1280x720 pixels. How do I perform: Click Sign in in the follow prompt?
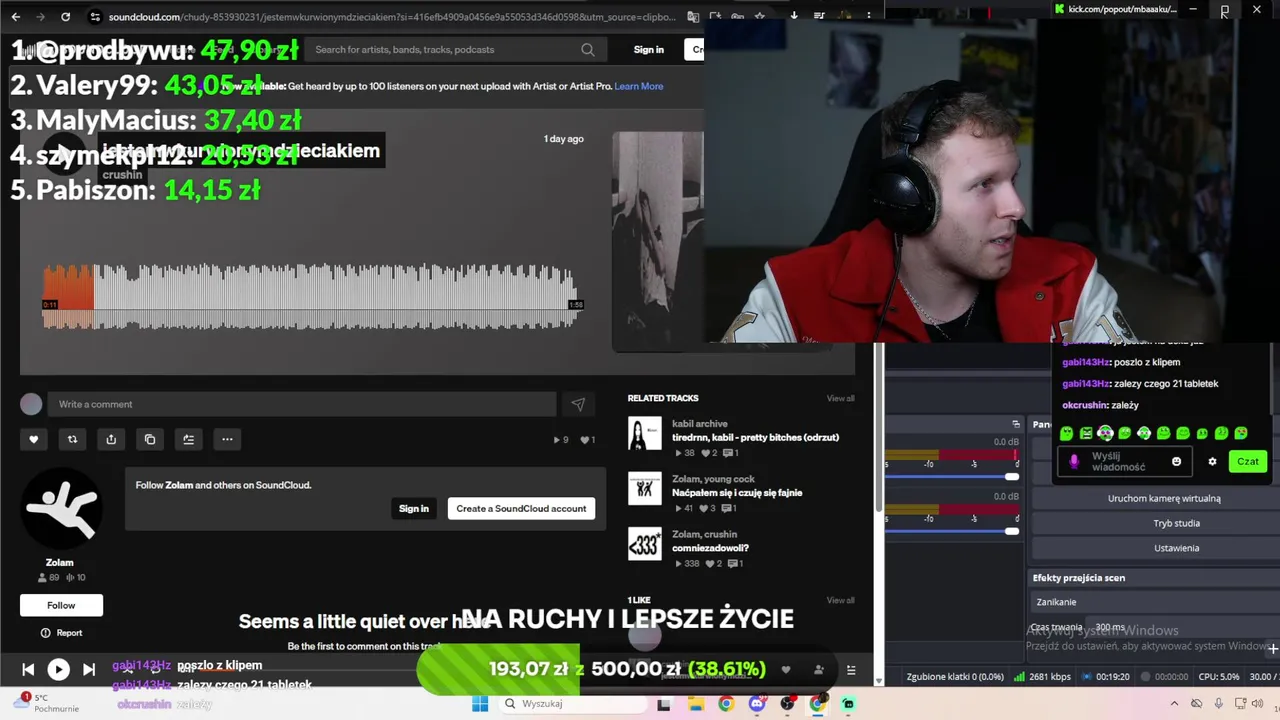(413, 508)
